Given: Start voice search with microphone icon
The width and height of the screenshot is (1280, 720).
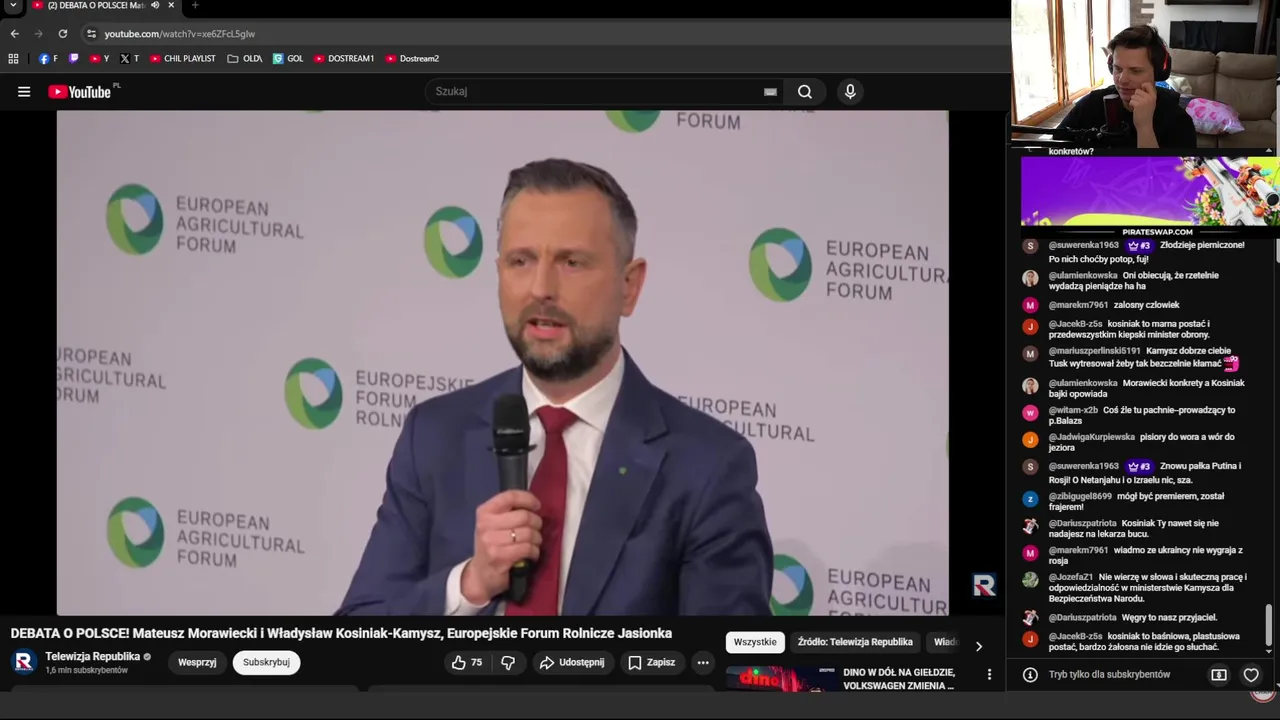Looking at the screenshot, I should click(x=850, y=92).
